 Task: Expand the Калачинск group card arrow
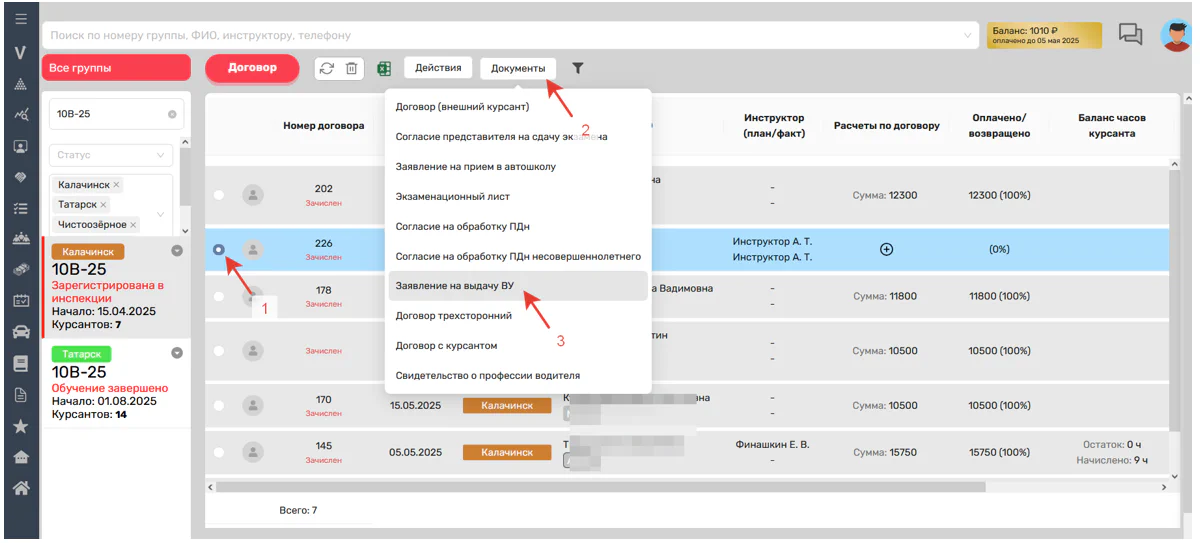pyautogui.click(x=177, y=251)
